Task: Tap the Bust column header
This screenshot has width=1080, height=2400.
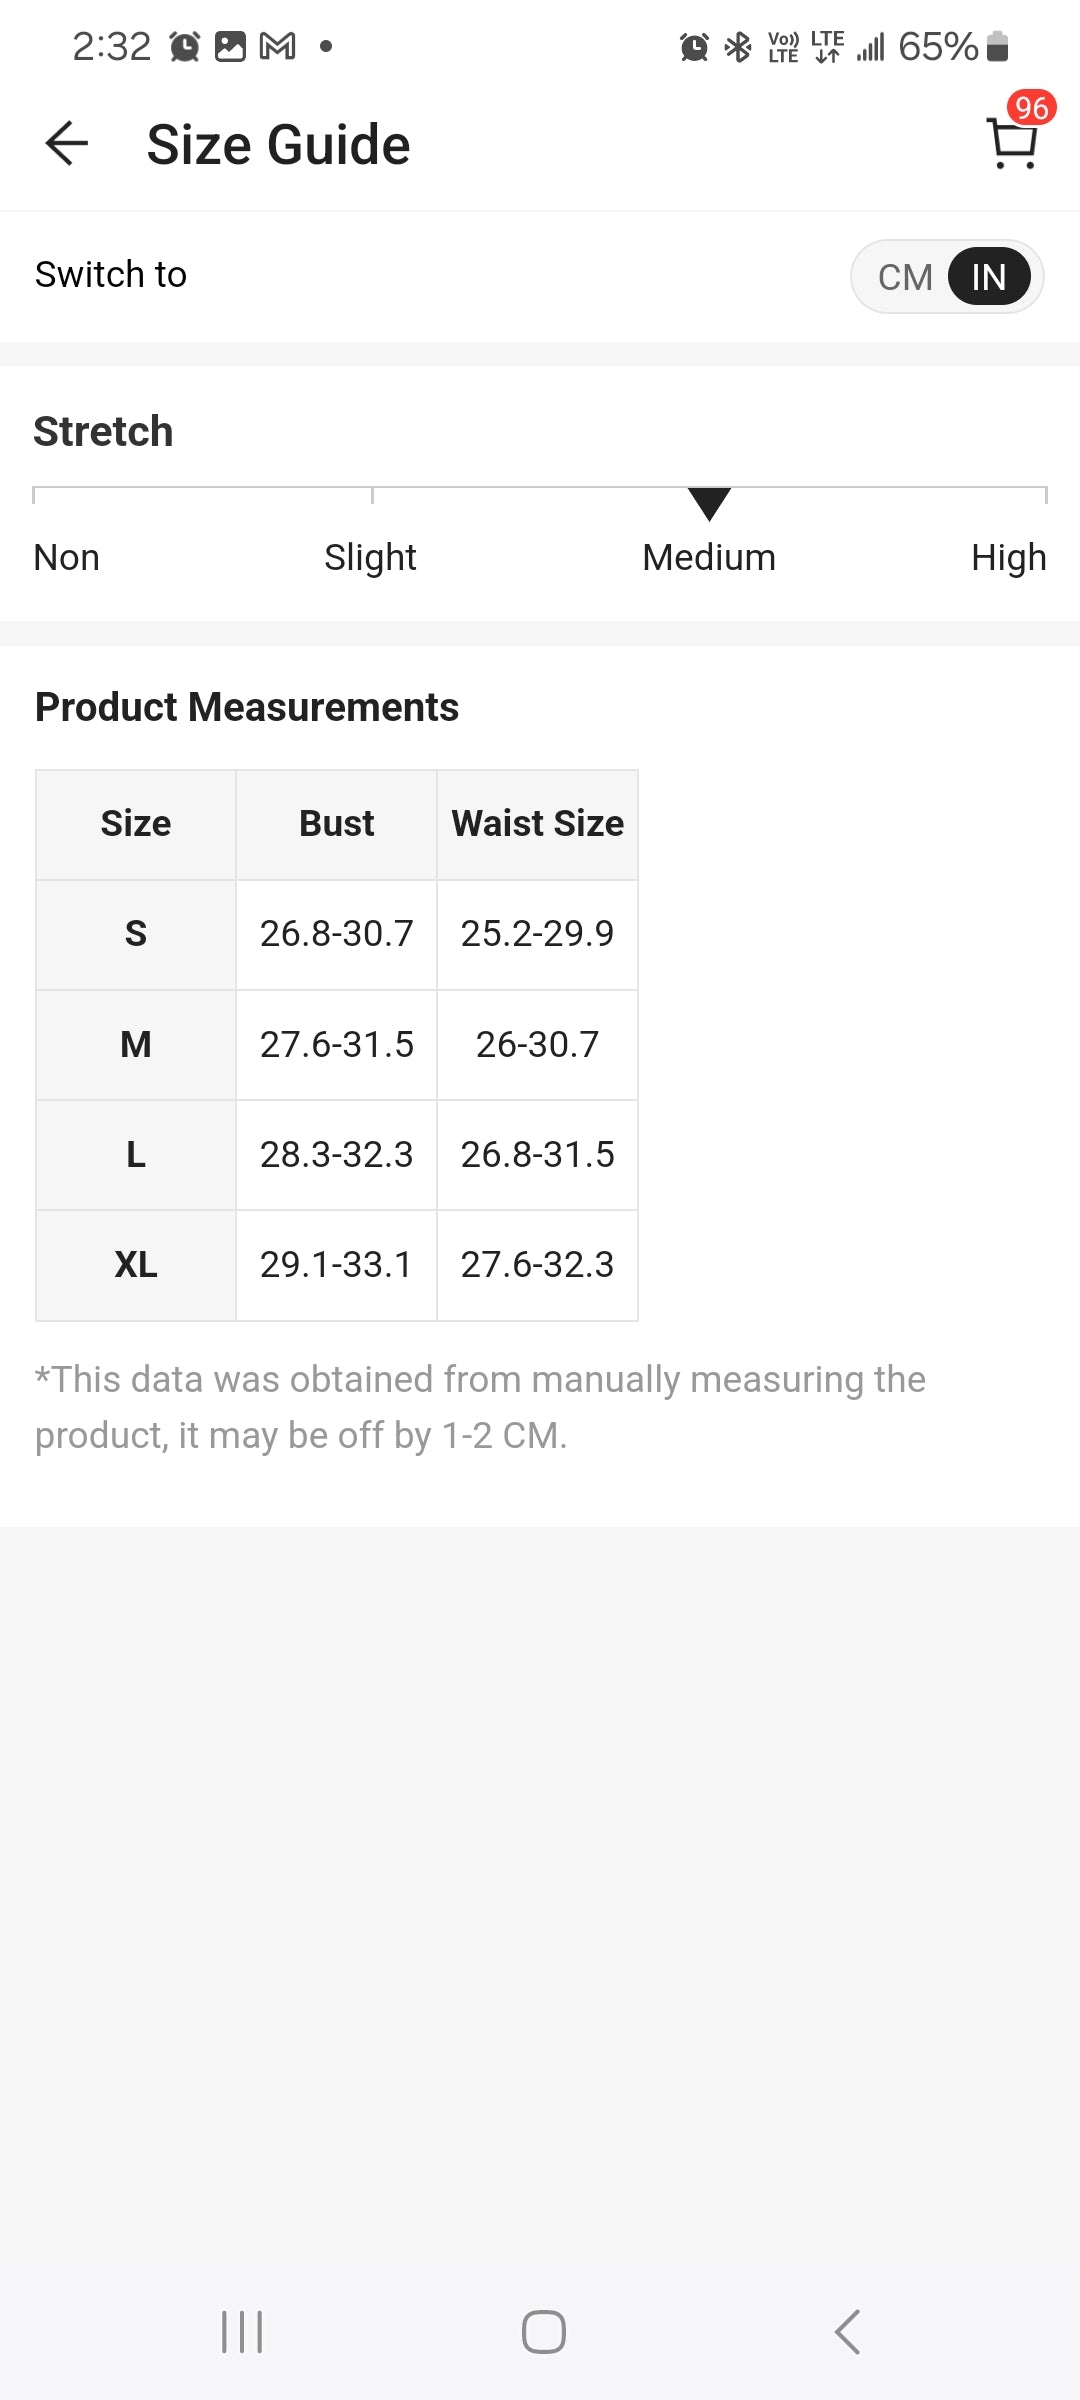Action: [336, 824]
